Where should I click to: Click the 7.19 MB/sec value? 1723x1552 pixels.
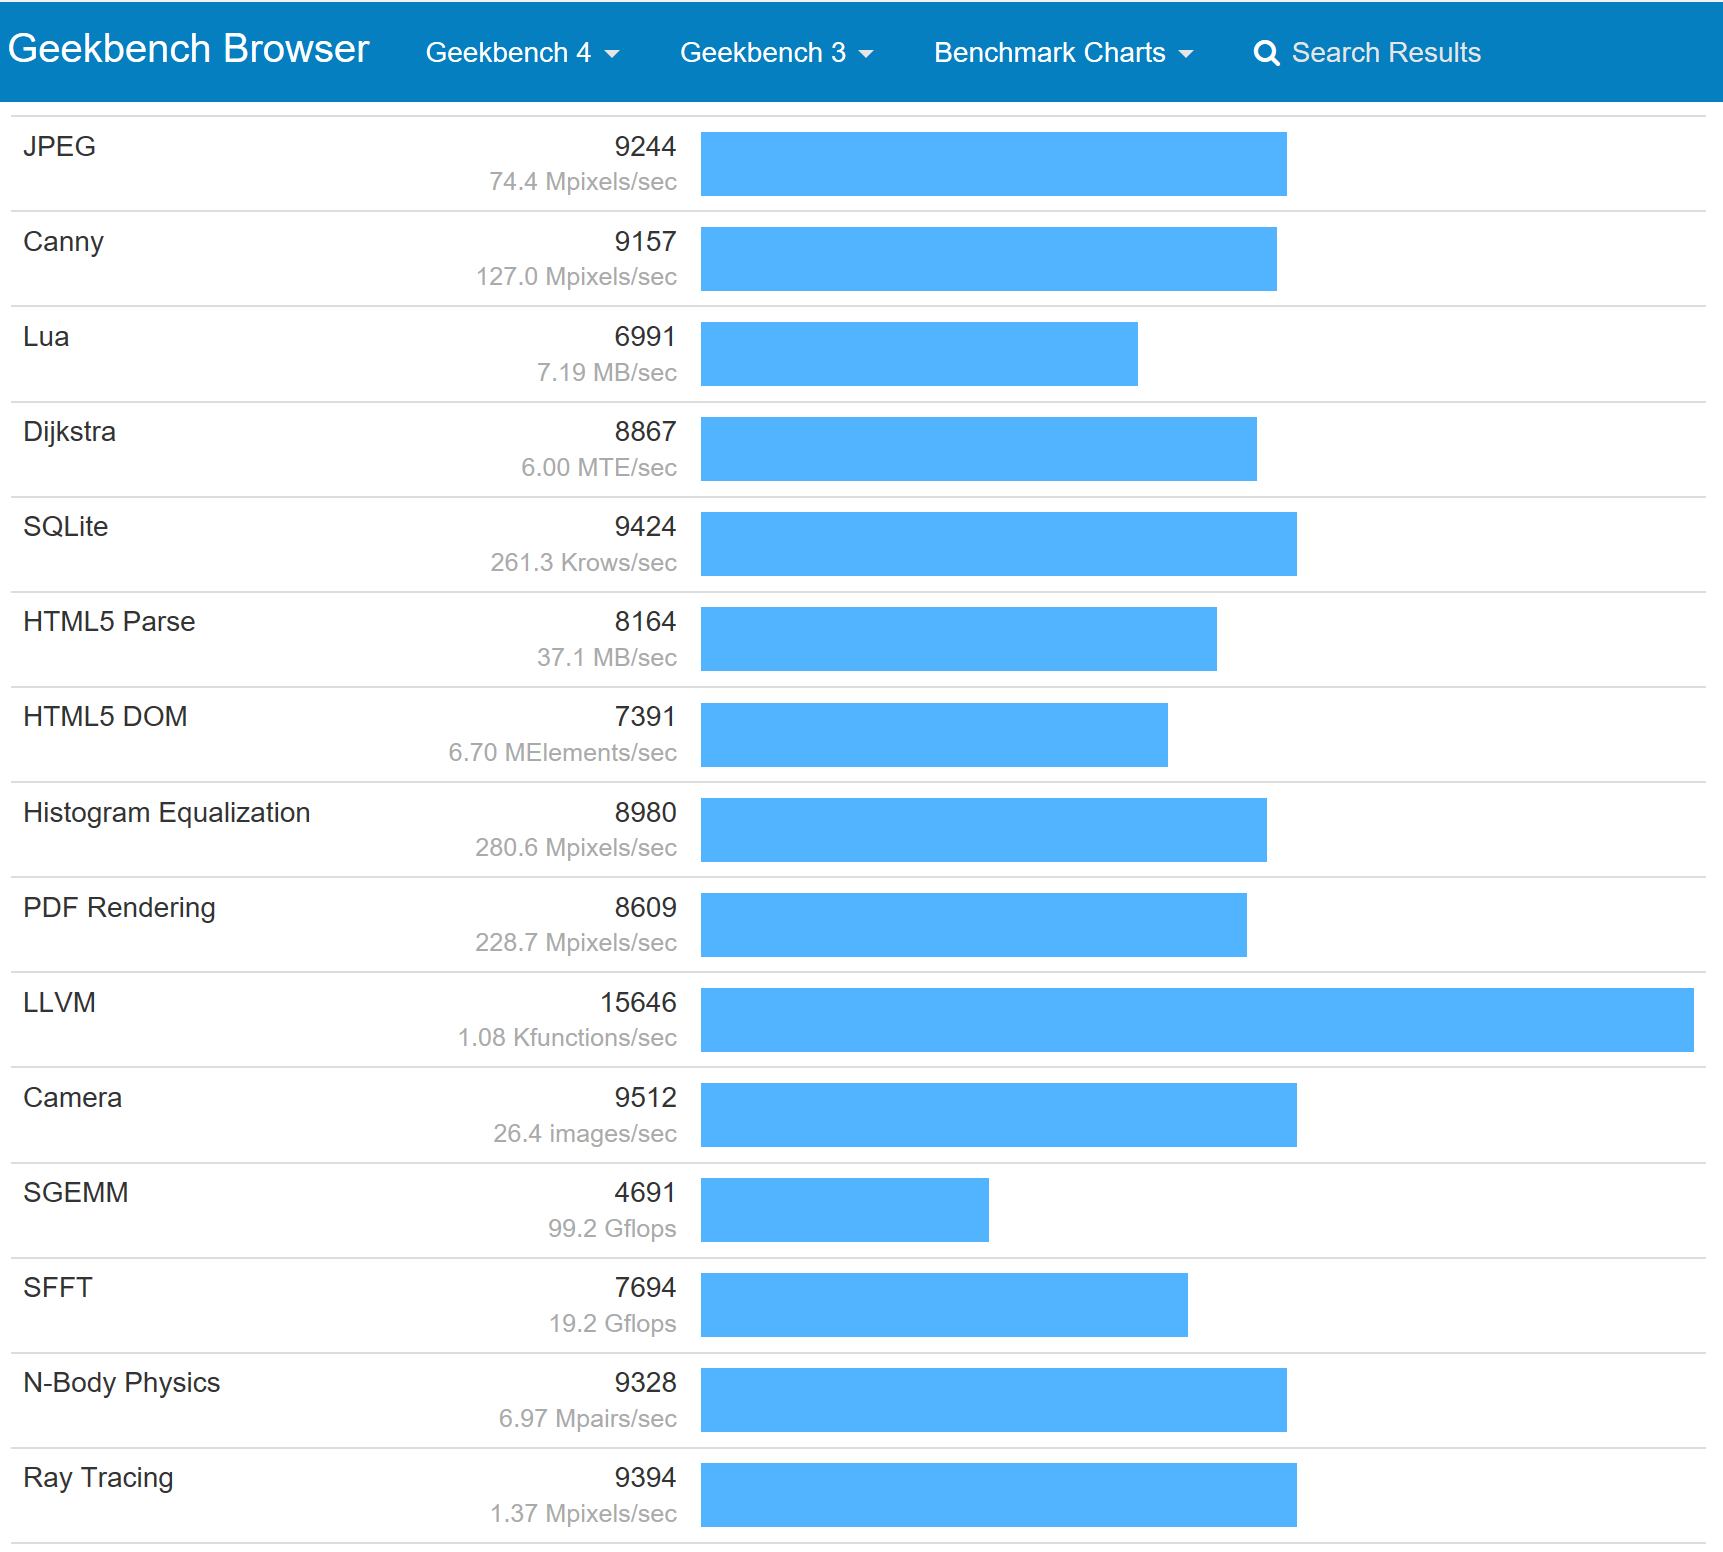coord(606,372)
